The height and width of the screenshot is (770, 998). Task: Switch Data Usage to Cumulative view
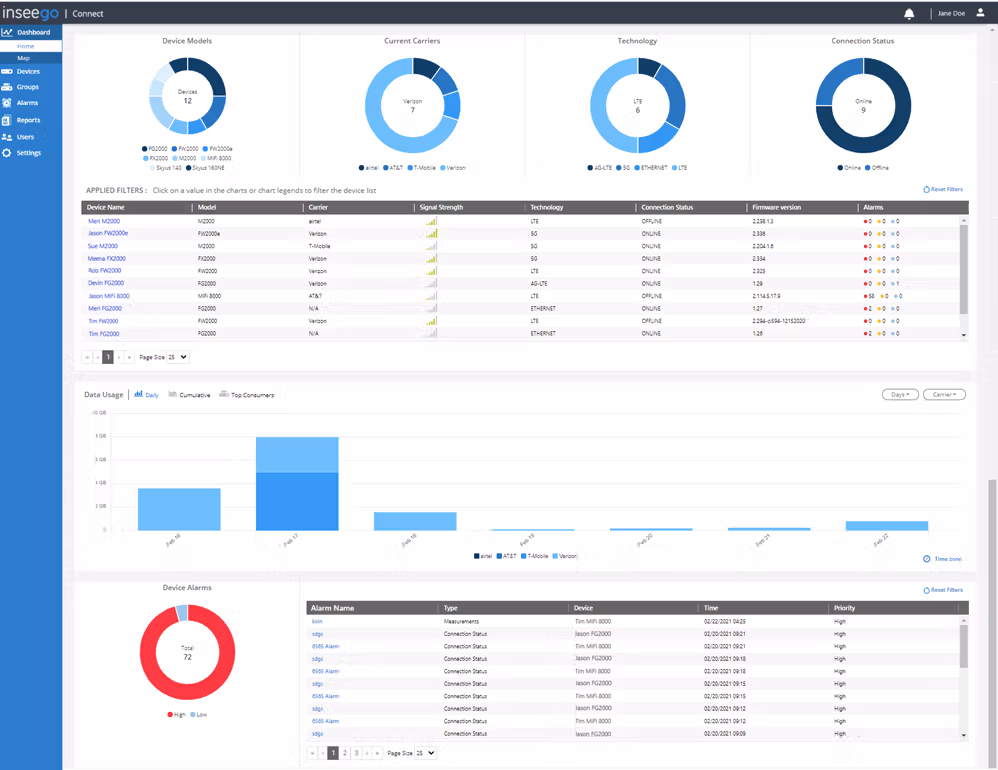[195, 395]
